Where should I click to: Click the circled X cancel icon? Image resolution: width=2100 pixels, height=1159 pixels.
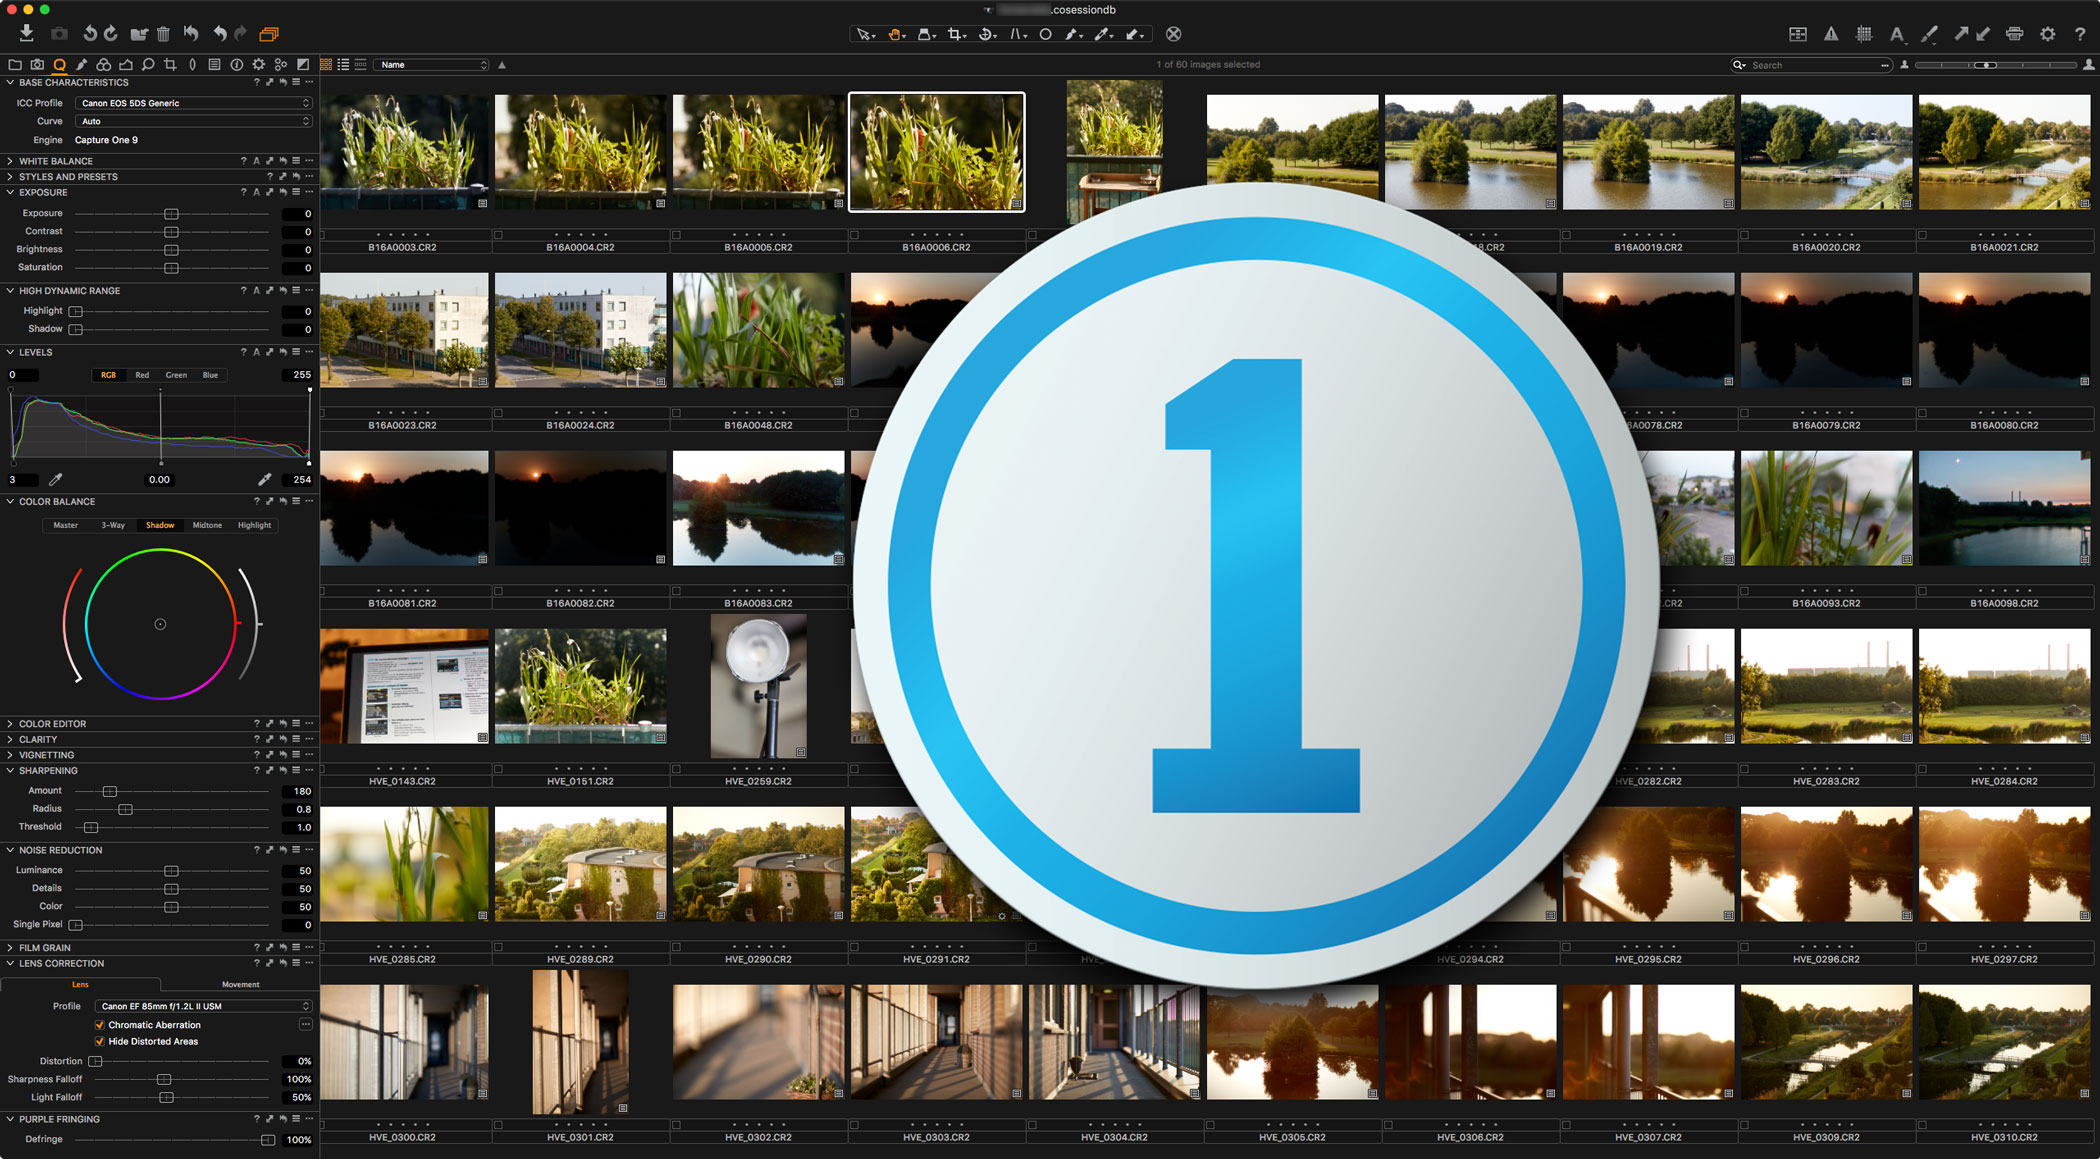click(x=1174, y=34)
